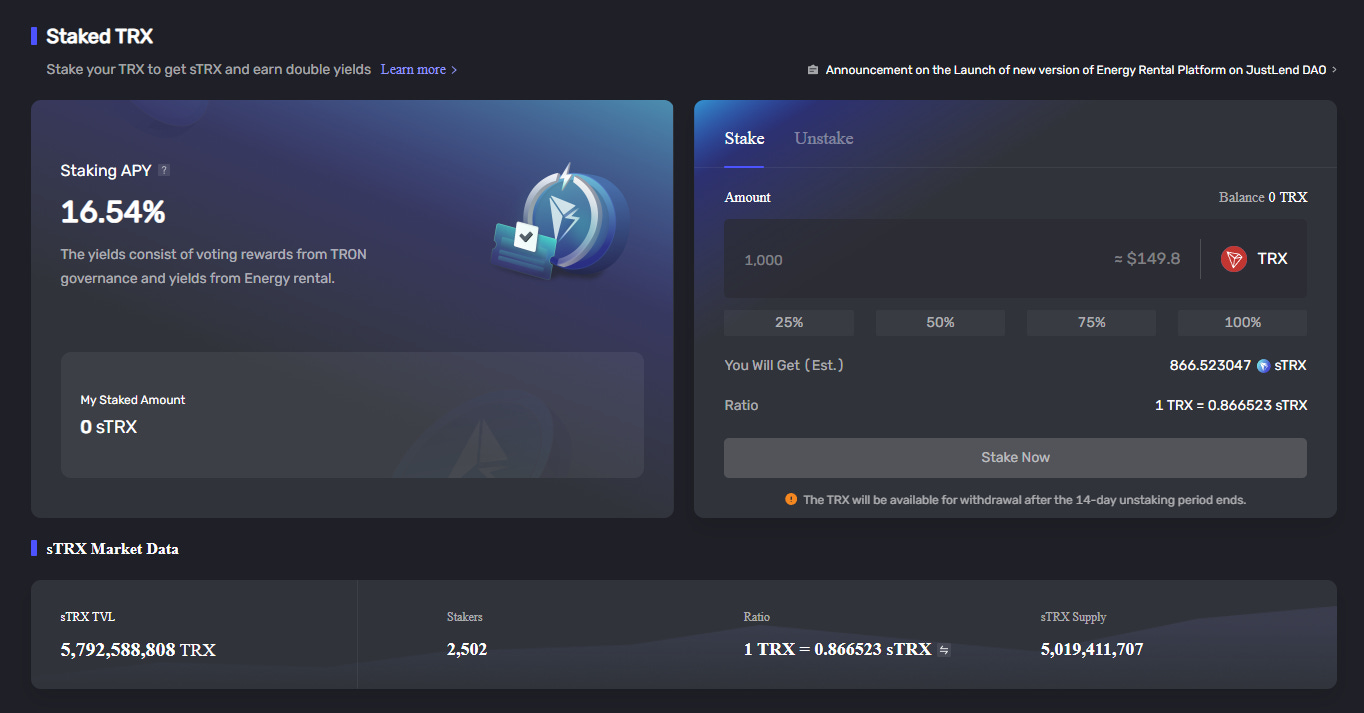Switch to the Unstake tab

[824, 139]
